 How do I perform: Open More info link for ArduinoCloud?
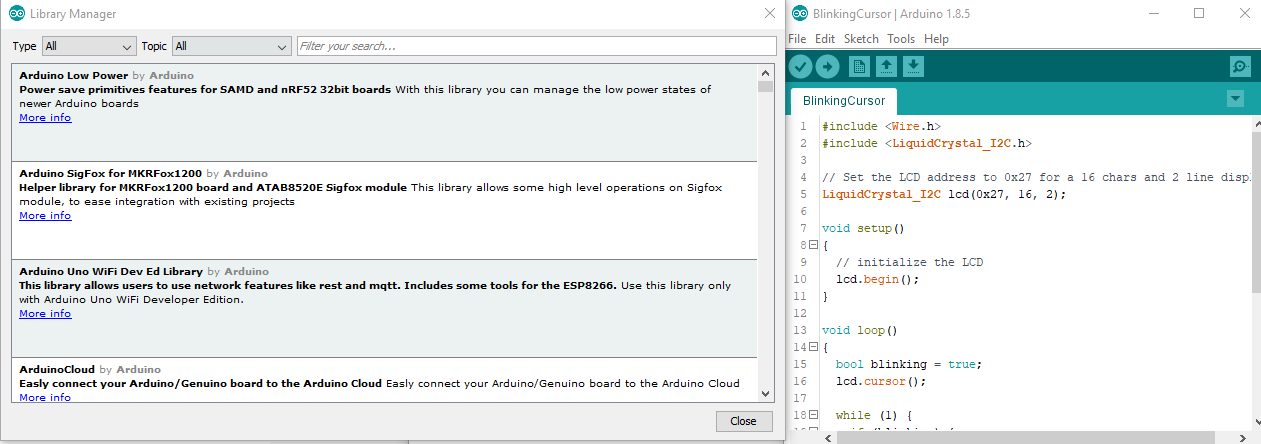45,397
